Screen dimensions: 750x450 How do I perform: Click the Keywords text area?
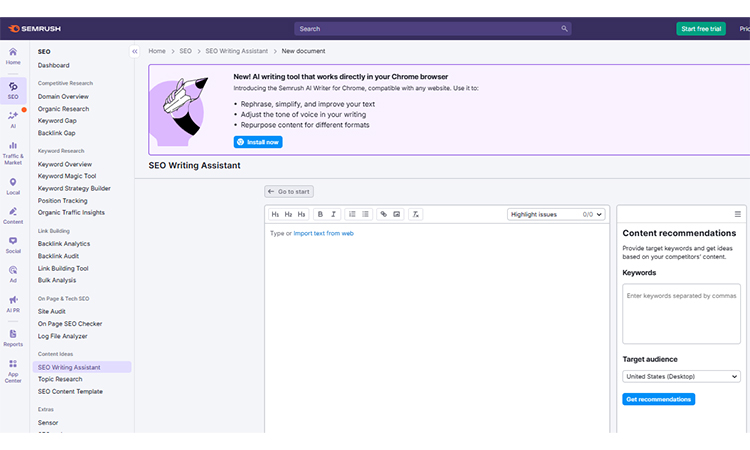tap(681, 314)
